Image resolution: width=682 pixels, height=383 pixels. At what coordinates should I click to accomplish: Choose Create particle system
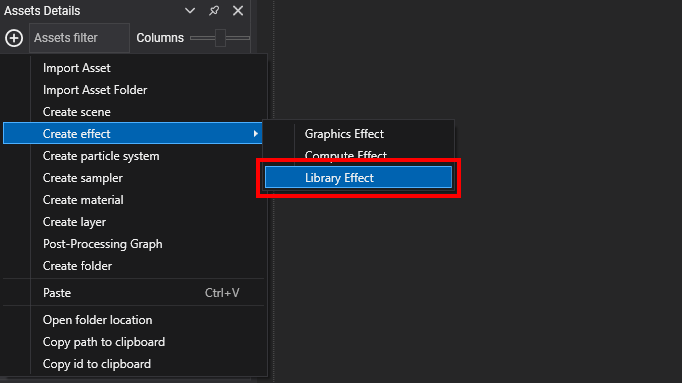pos(134,156)
